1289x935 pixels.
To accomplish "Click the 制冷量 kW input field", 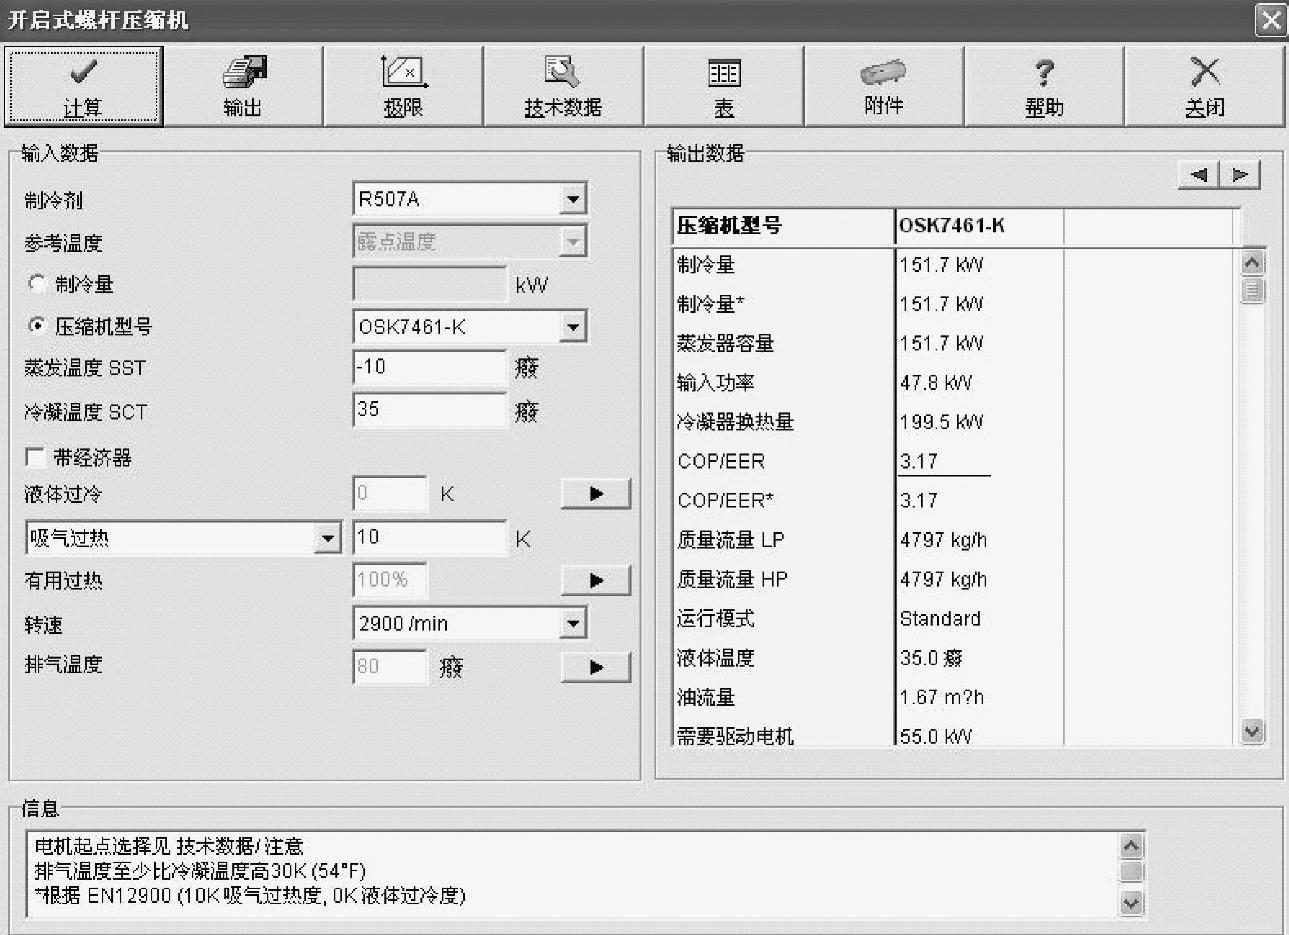I will [430, 284].
